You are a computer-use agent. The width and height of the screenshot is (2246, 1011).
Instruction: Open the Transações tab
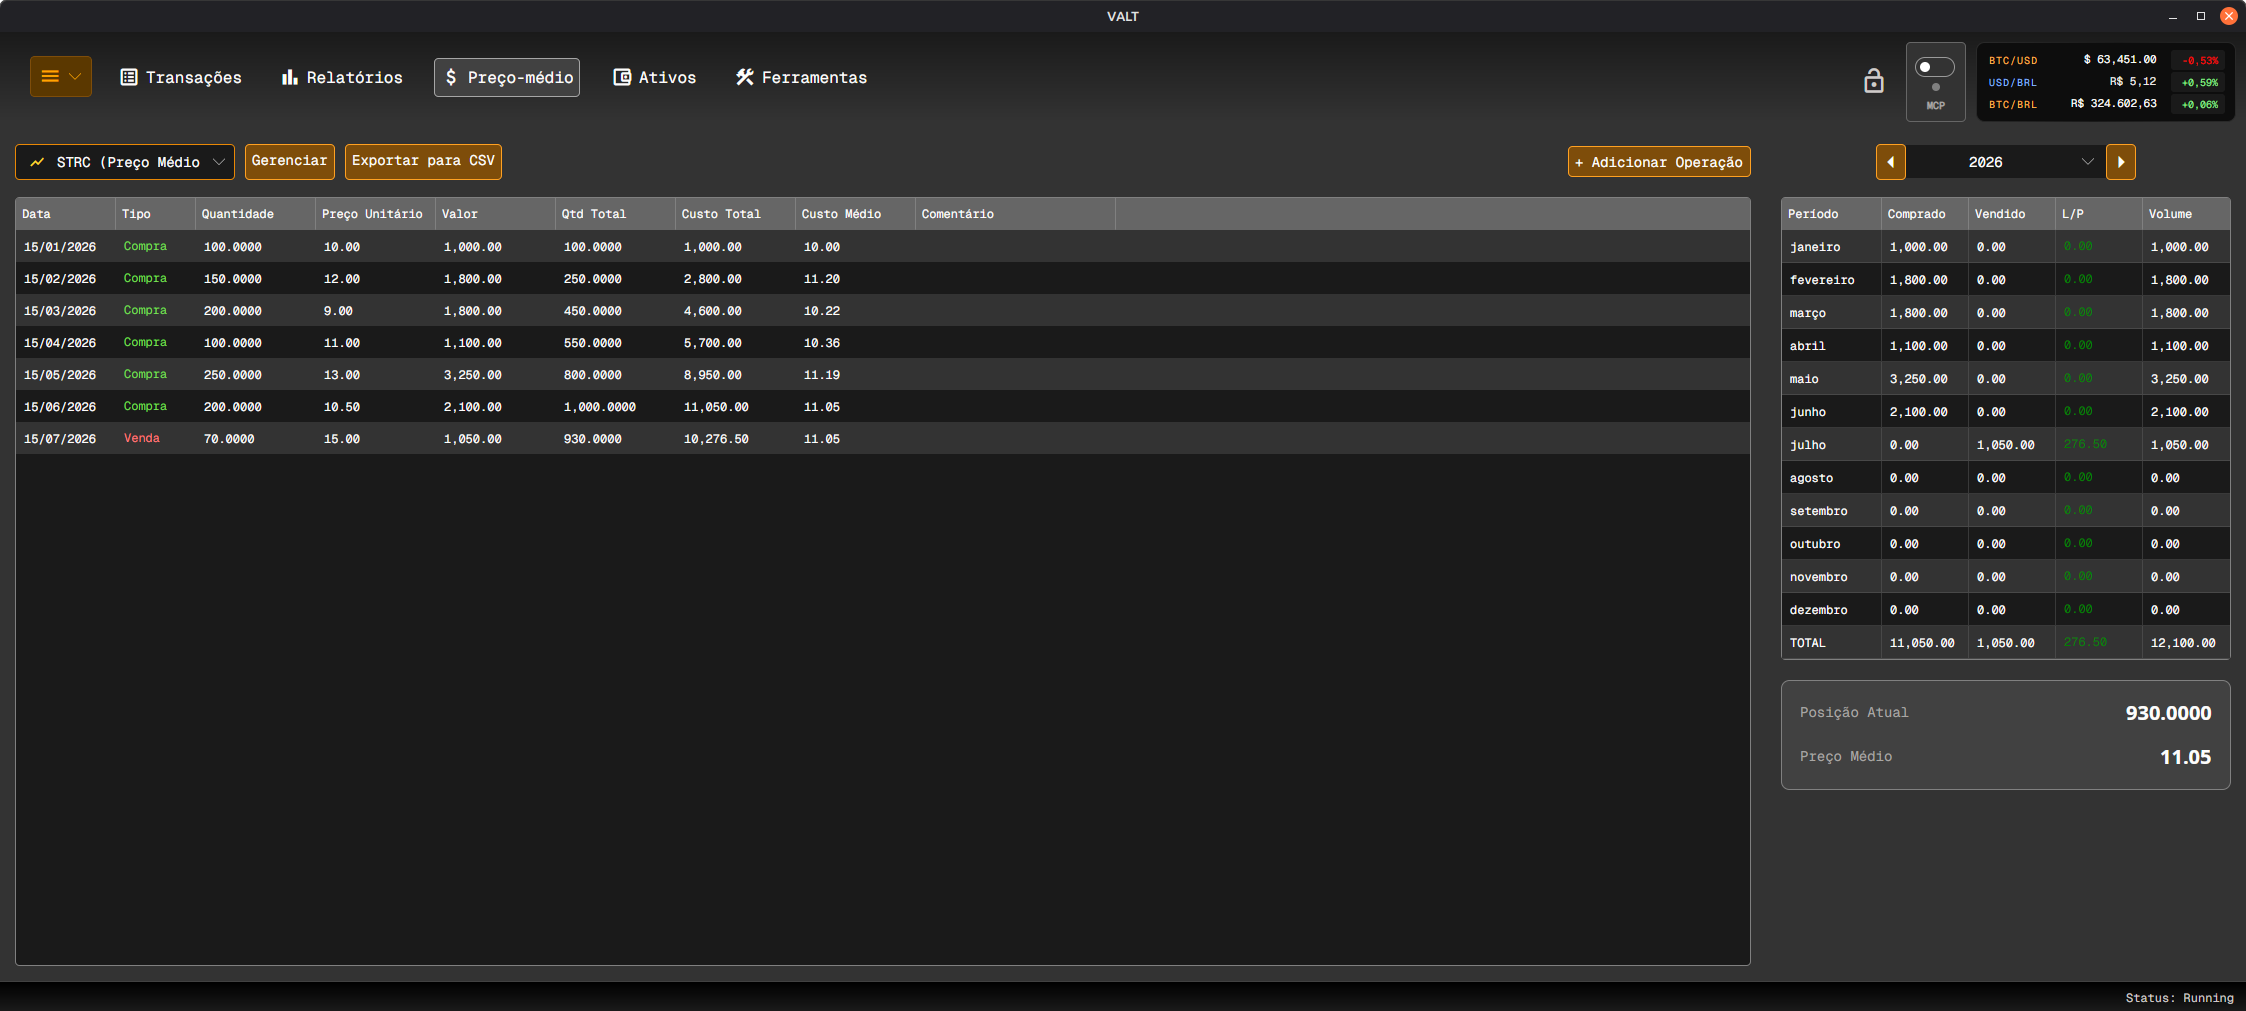[181, 77]
